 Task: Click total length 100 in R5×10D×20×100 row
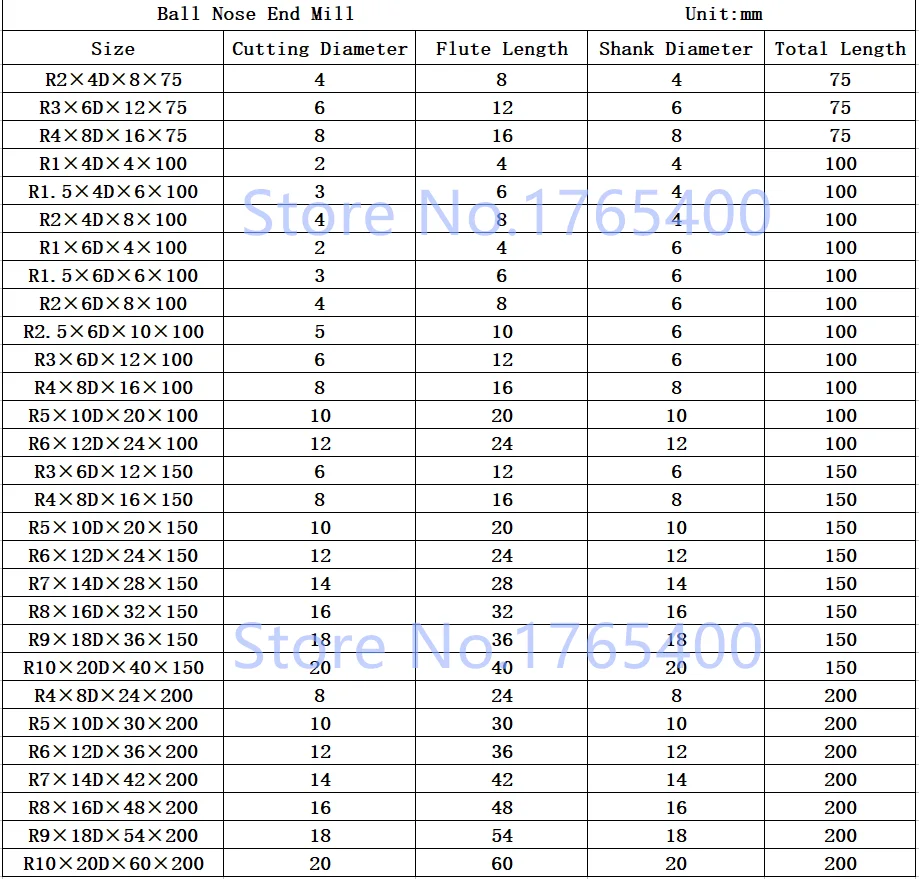click(840, 415)
